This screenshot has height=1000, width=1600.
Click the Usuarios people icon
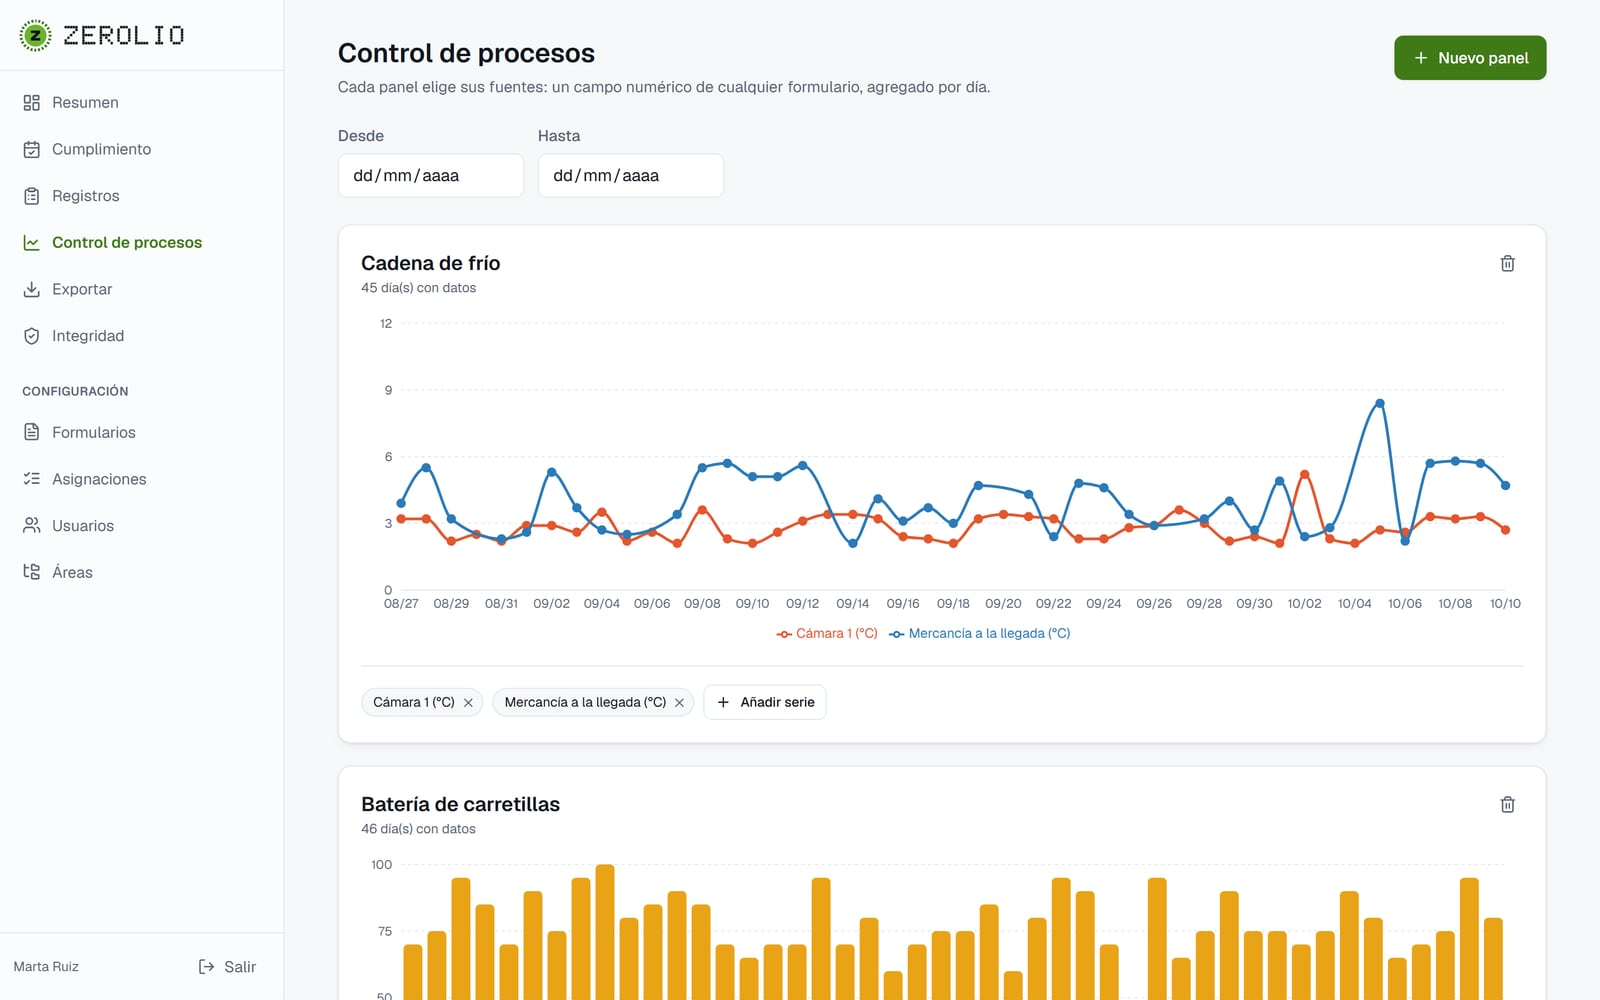(x=32, y=525)
